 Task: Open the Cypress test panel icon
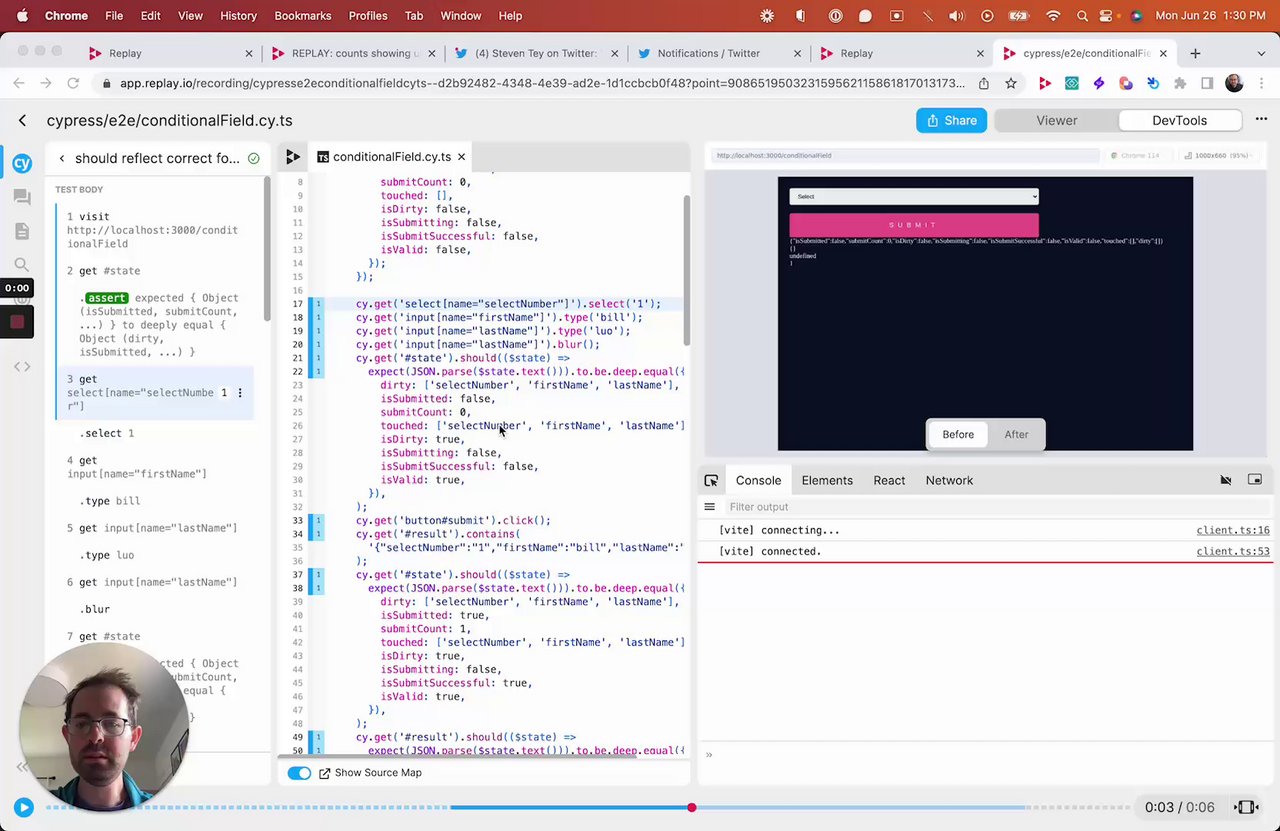click(22, 163)
